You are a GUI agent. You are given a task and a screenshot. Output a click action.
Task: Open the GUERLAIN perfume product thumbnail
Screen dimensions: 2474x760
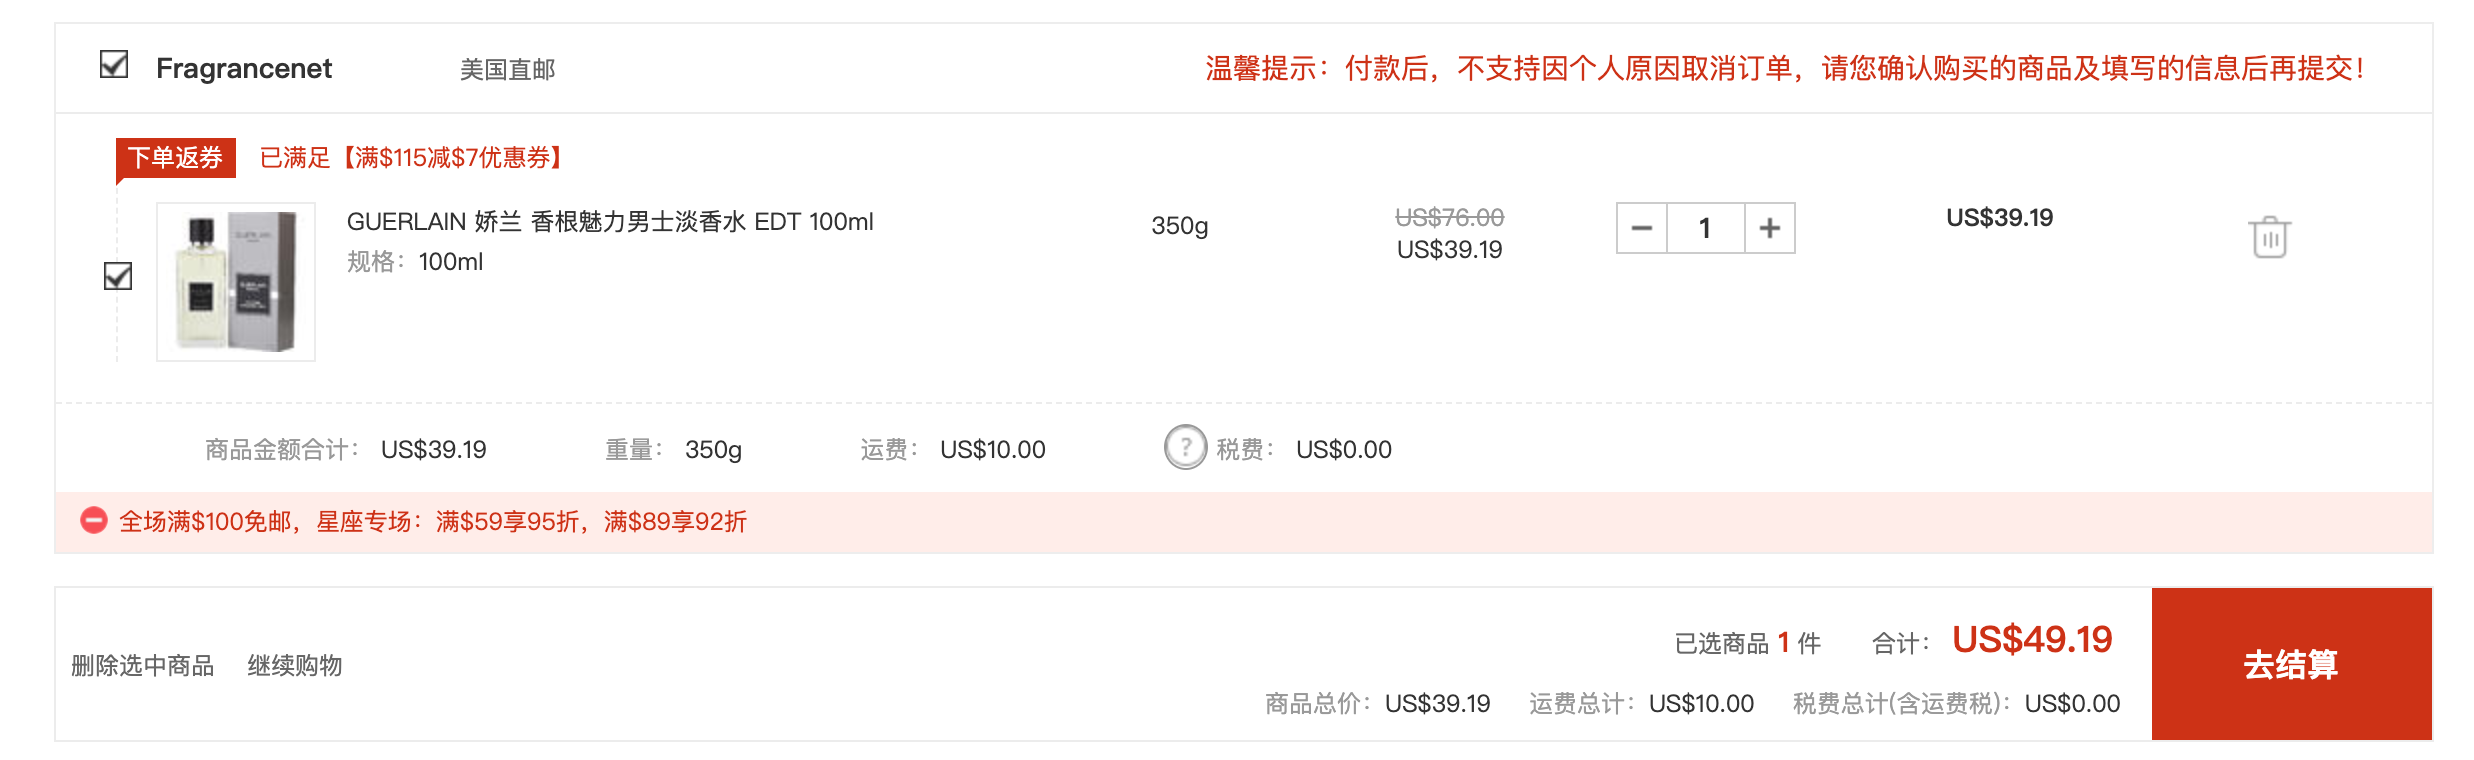pyautogui.click(x=236, y=282)
